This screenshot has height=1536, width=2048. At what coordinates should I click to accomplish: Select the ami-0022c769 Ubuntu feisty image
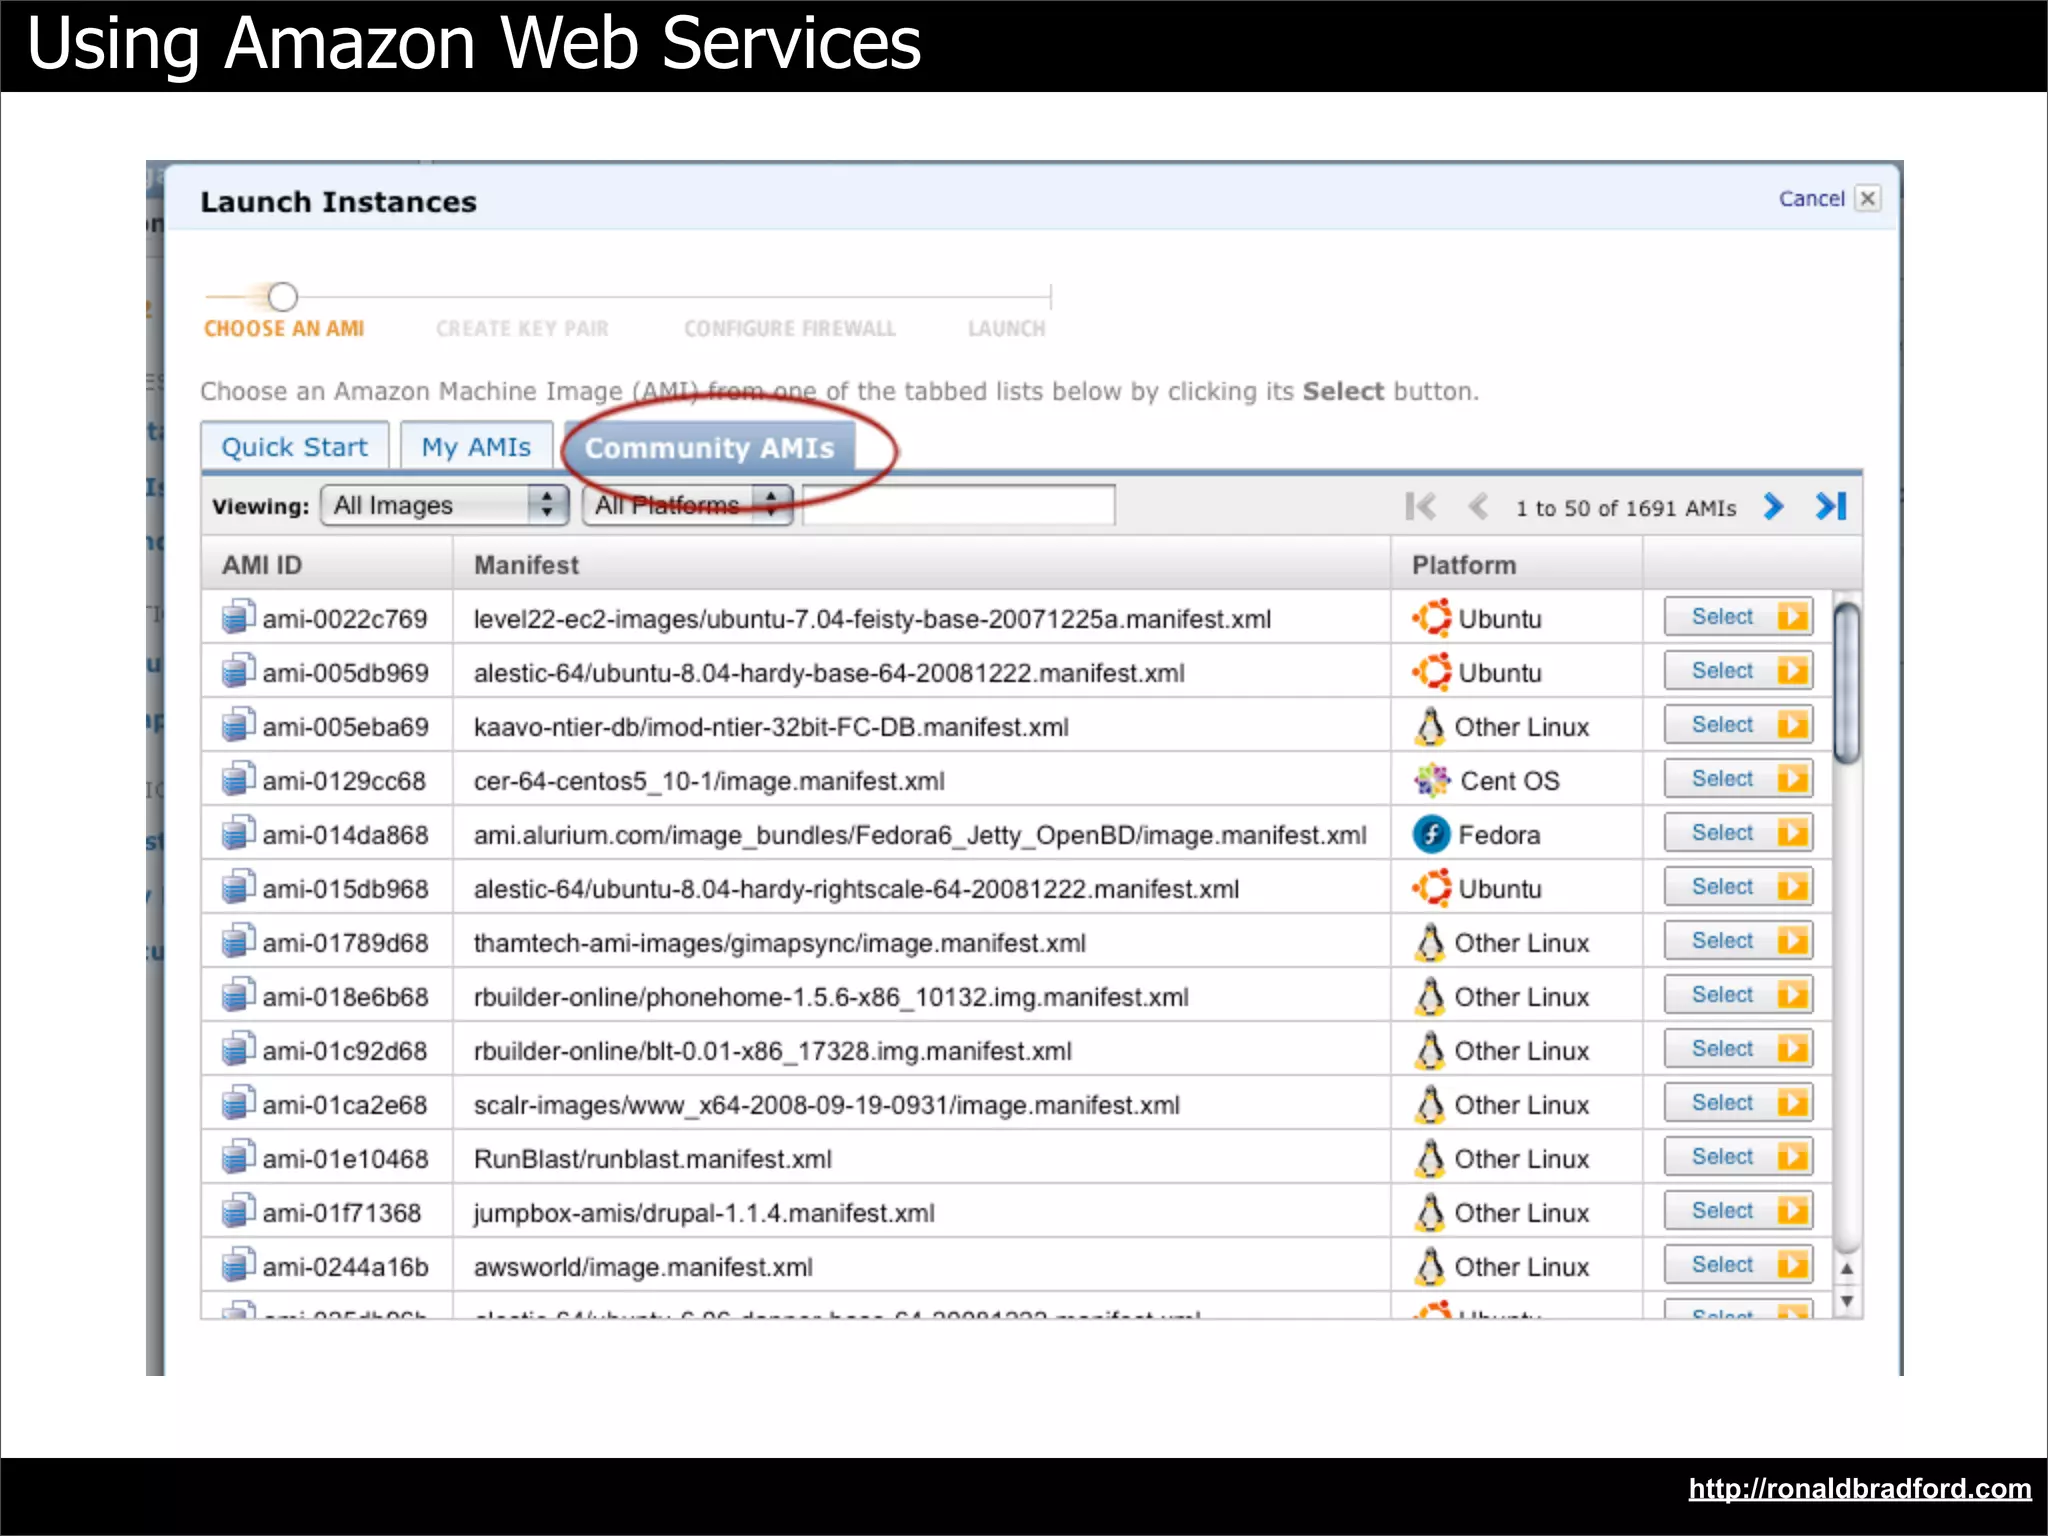click(1738, 616)
